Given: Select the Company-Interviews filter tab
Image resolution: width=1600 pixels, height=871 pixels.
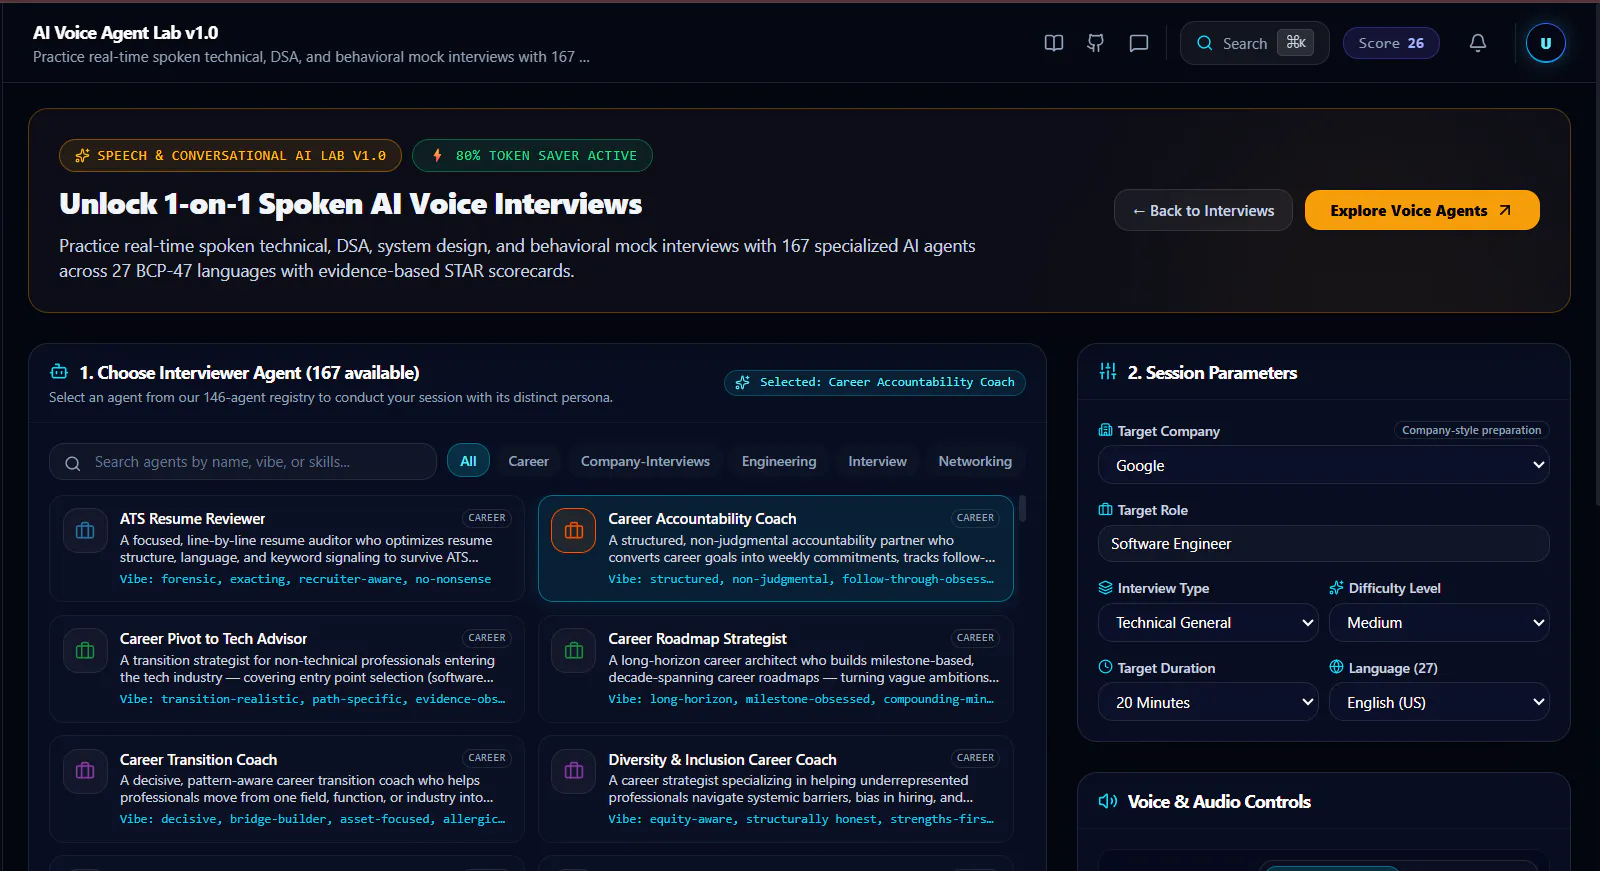Looking at the screenshot, I should click(x=645, y=461).
